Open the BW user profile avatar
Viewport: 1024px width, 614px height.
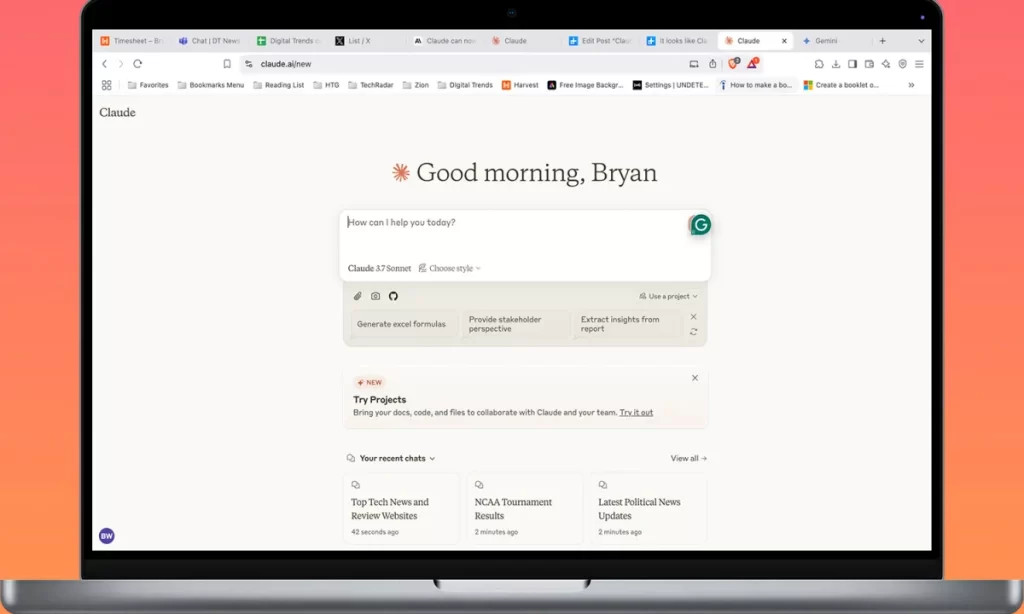point(107,536)
